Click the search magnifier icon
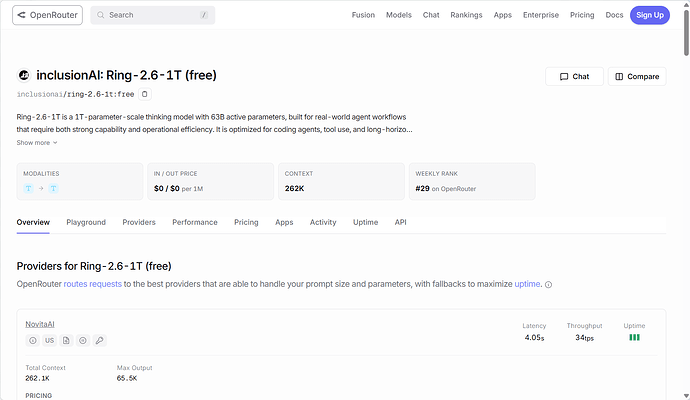 [101, 15]
